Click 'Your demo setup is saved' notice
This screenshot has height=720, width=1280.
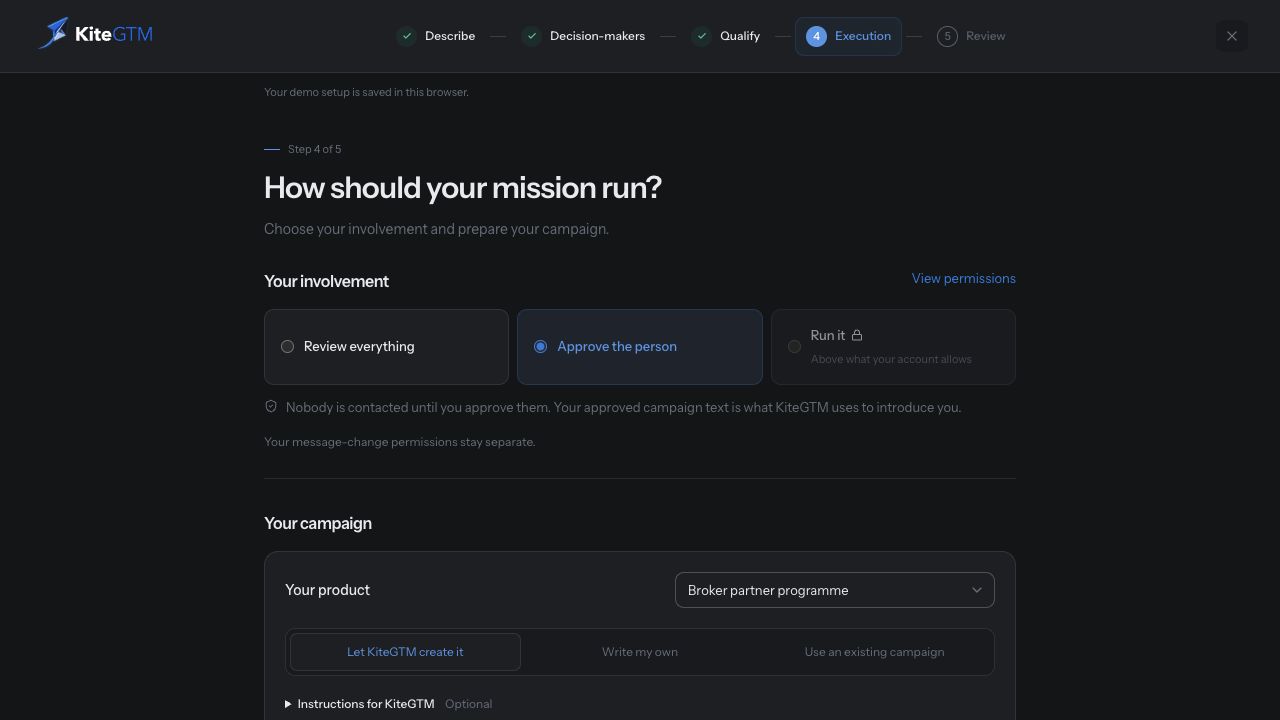point(366,92)
